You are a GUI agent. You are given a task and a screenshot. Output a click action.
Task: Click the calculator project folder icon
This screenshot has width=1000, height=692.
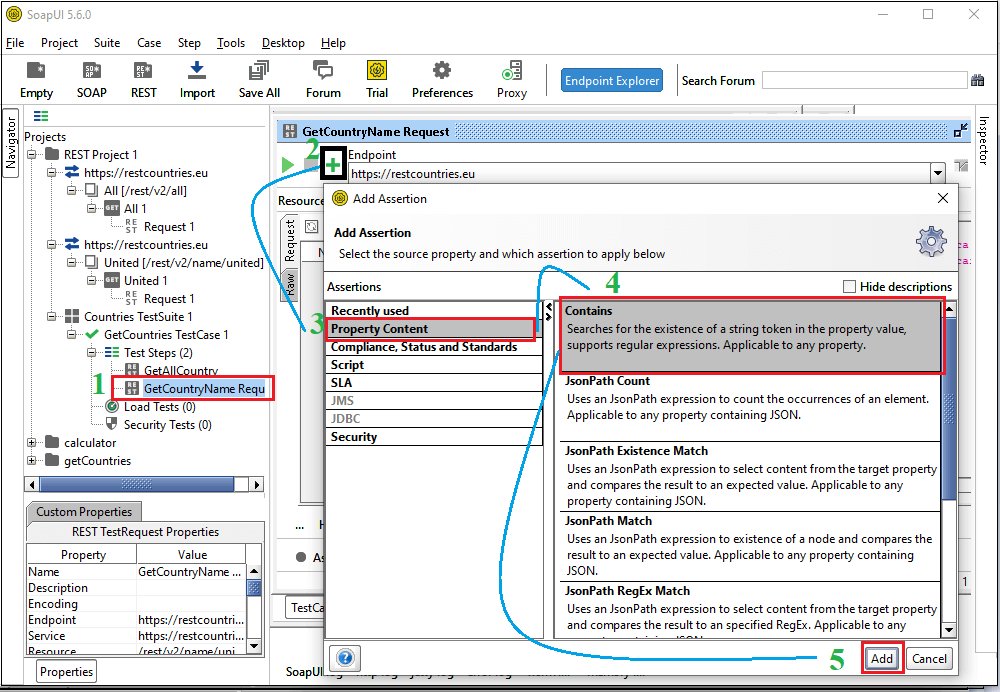click(x=52, y=442)
